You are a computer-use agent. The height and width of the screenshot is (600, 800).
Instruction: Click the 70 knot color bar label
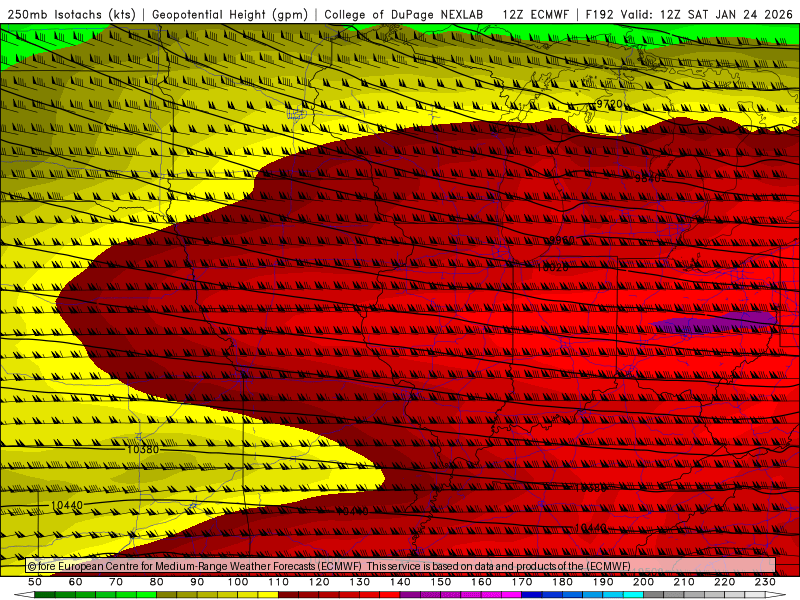pos(116,582)
